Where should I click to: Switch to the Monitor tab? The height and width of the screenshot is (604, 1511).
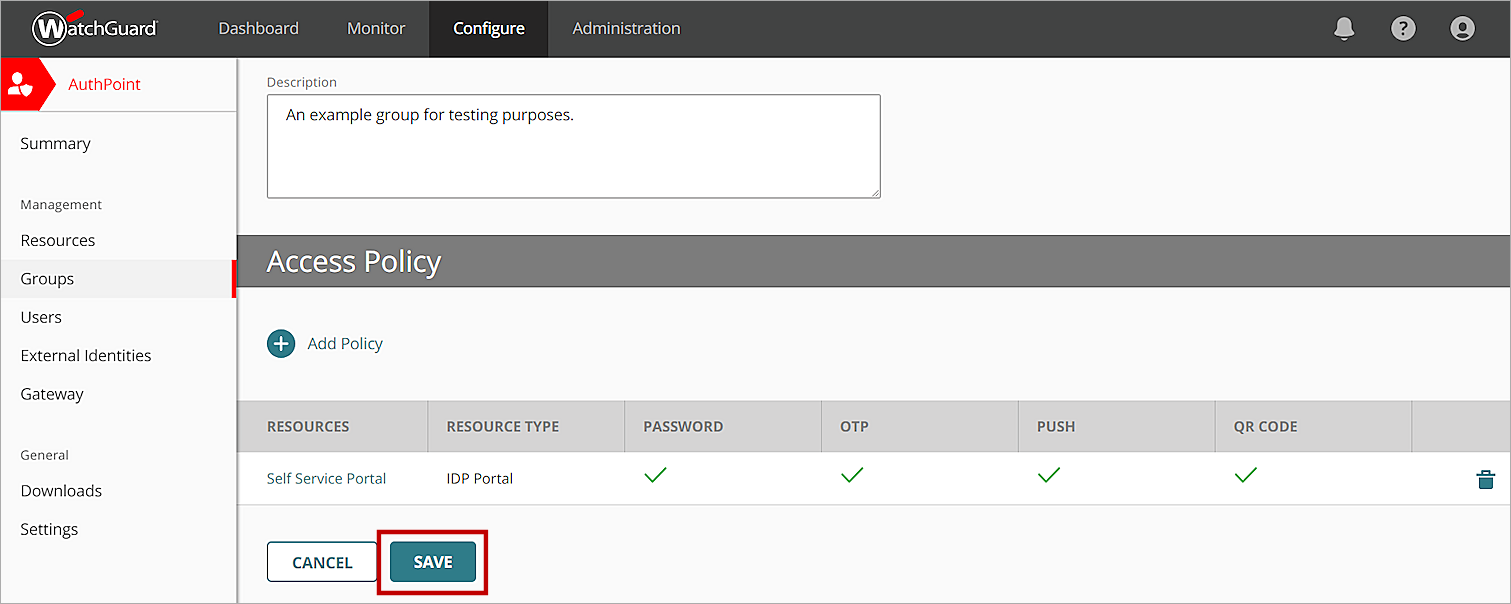pyautogui.click(x=375, y=28)
